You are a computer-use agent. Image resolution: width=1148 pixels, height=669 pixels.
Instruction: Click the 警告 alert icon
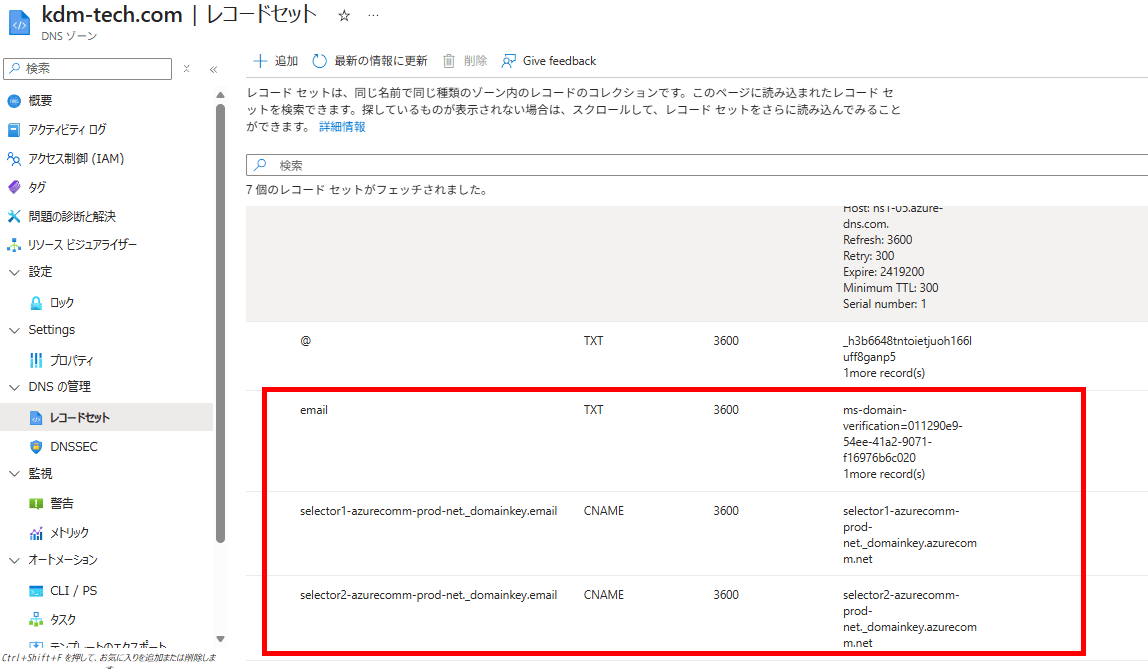(x=36, y=504)
